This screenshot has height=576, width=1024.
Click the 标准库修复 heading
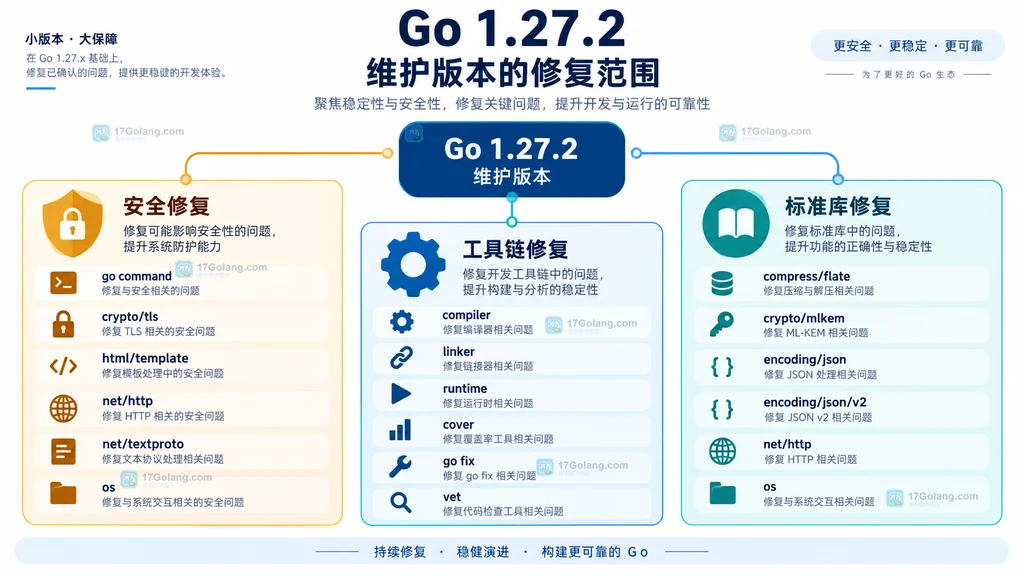(x=838, y=206)
